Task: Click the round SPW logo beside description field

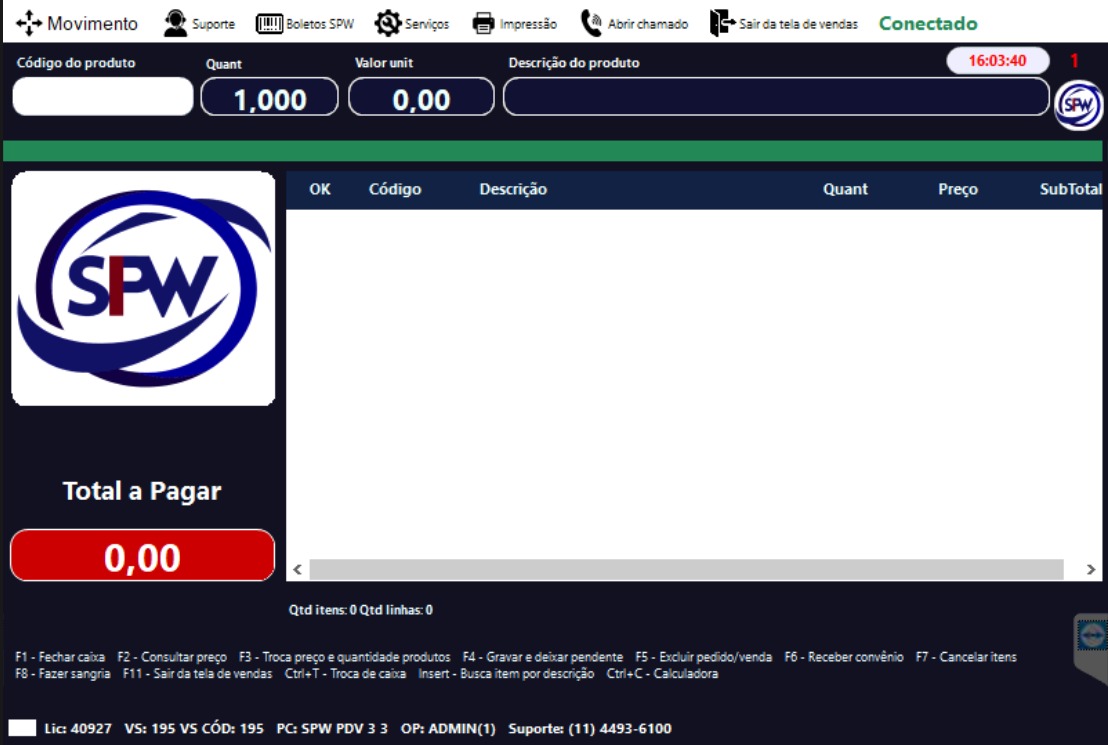Action: (1078, 105)
